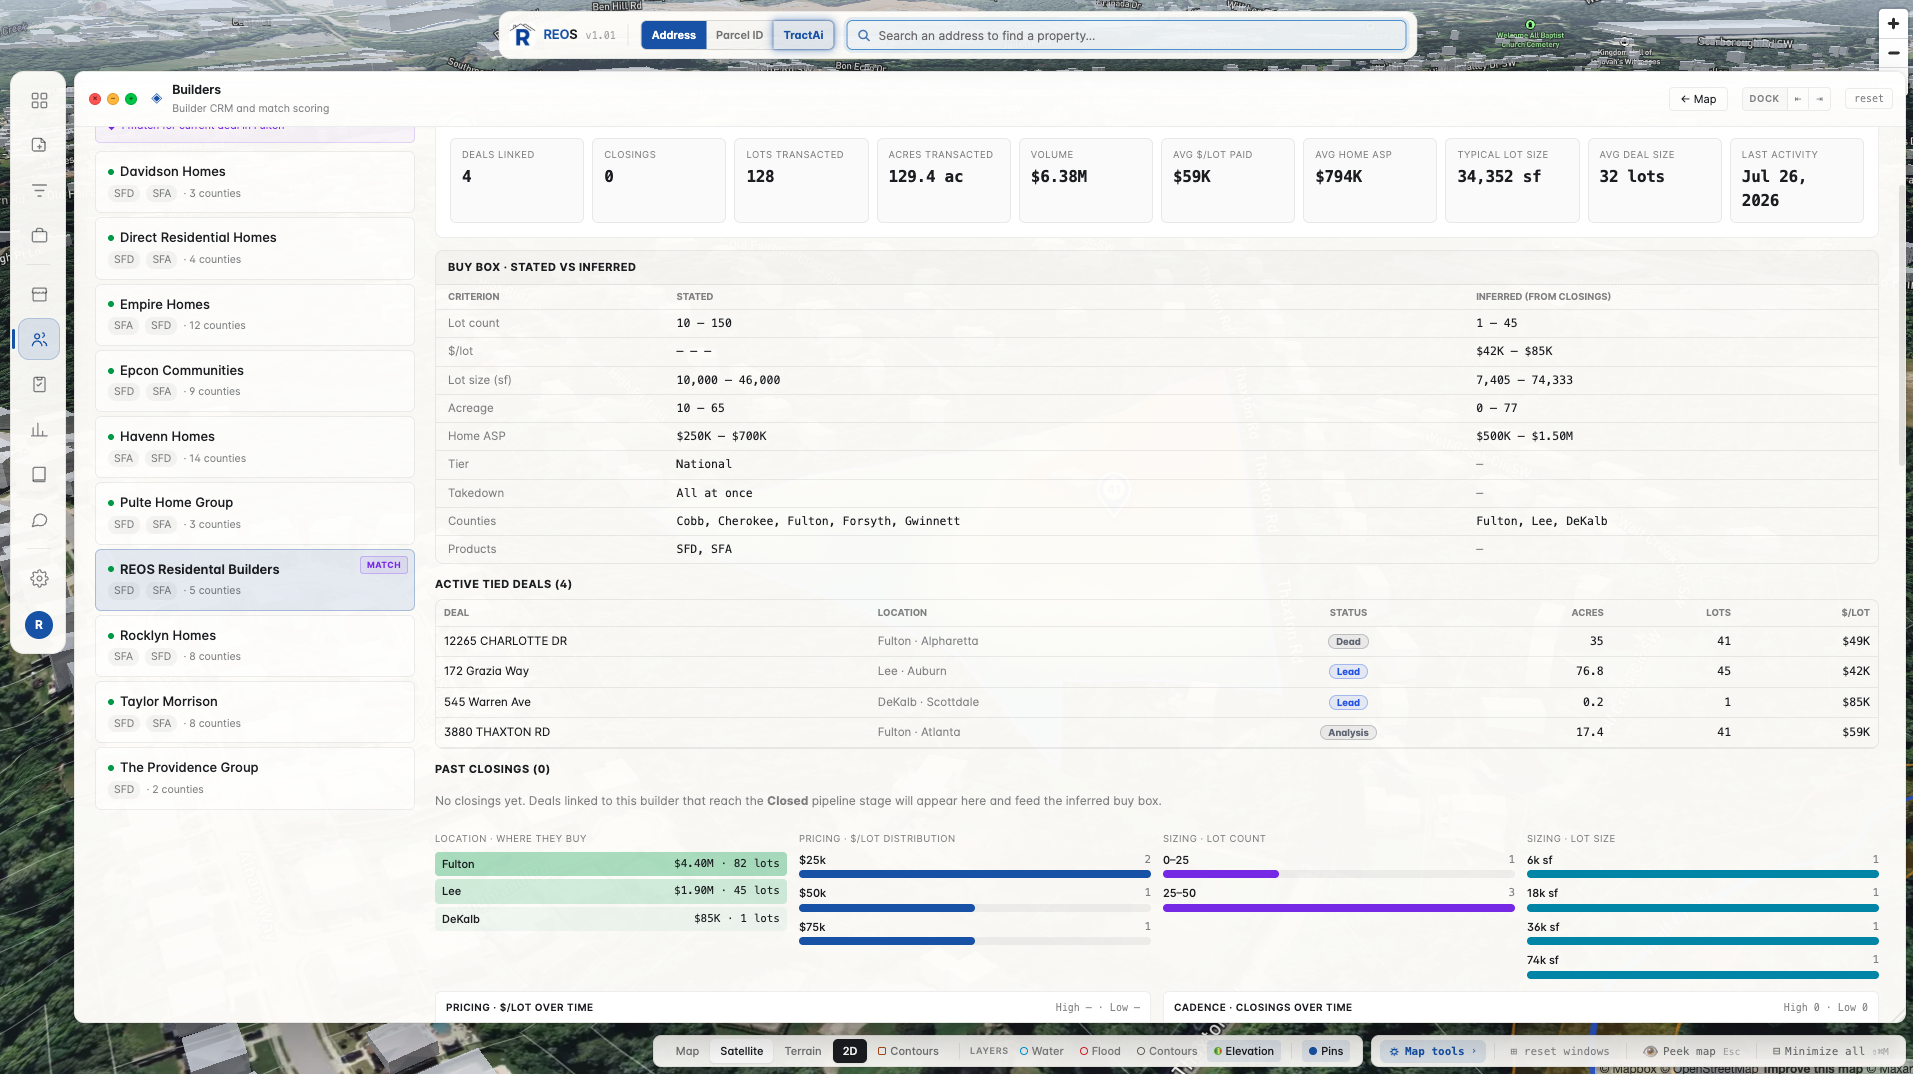
Task: Click the reset windows button
Action: (1560, 1051)
